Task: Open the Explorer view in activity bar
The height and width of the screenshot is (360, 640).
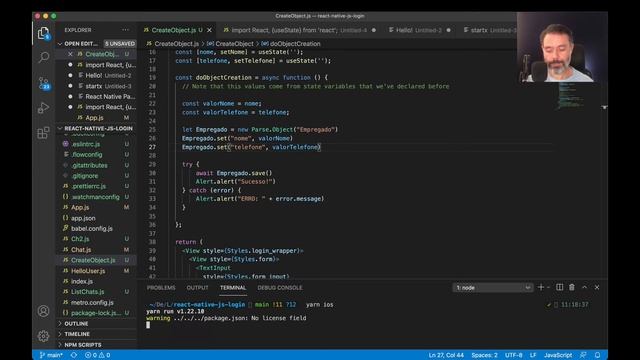Action: tap(43, 33)
